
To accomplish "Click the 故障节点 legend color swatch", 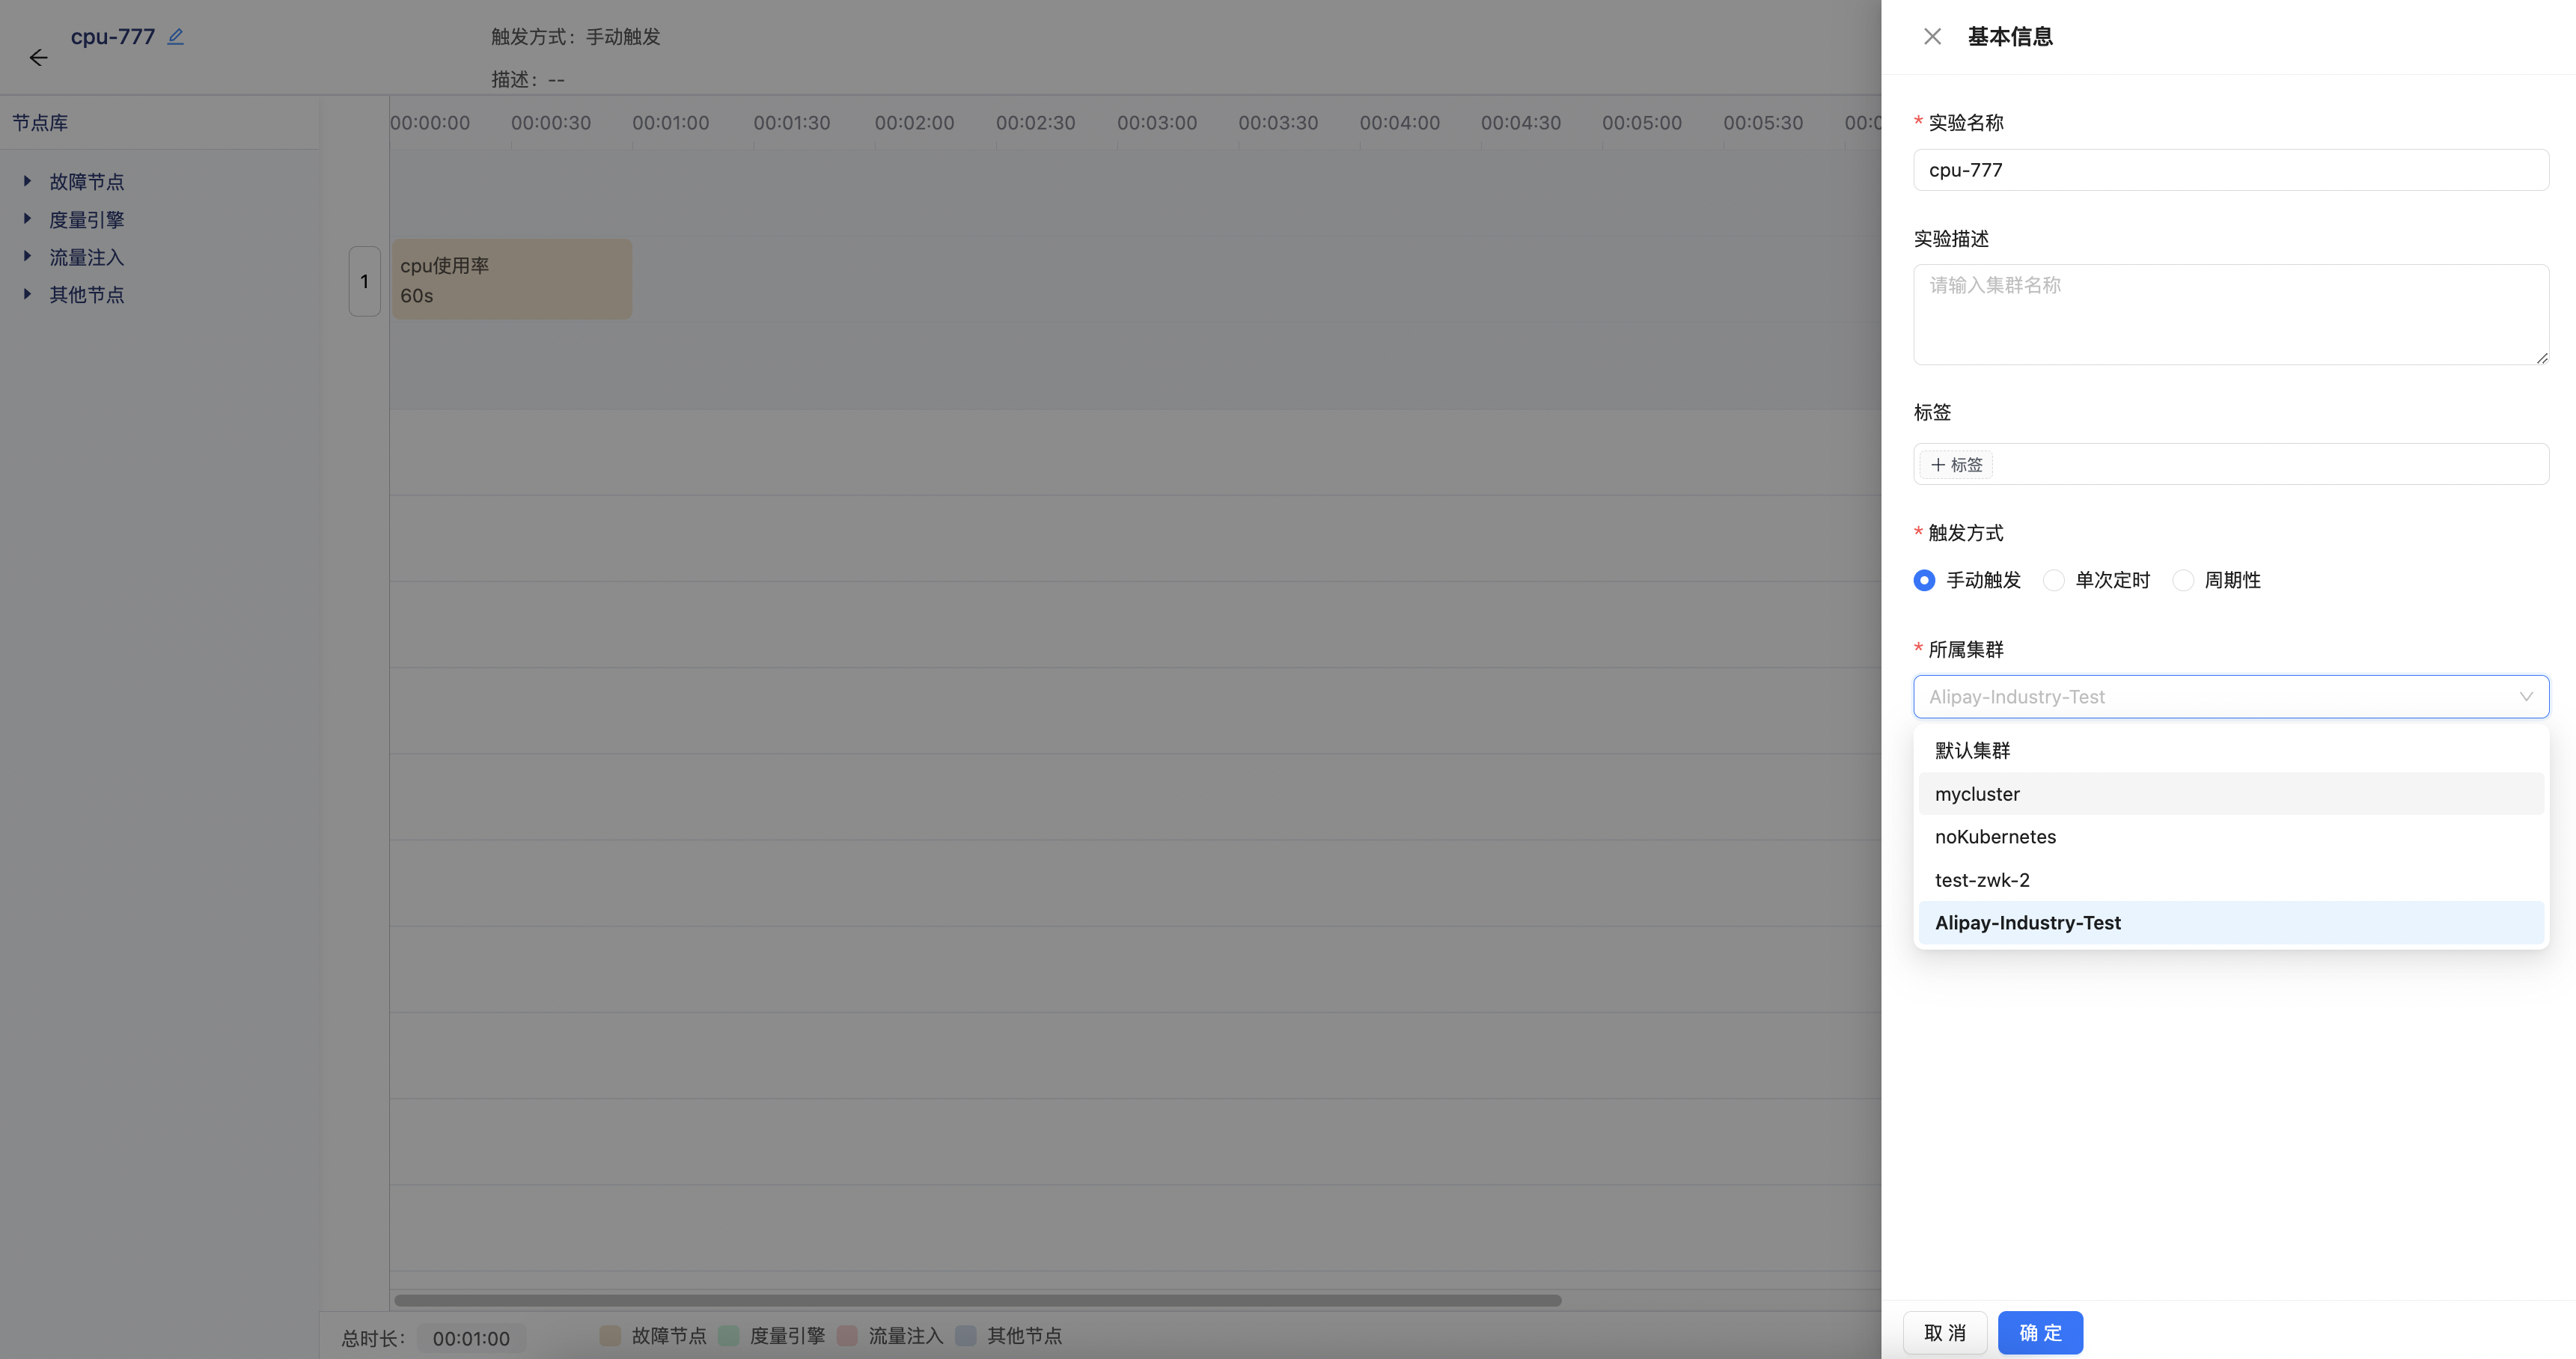I will (610, 1336).
